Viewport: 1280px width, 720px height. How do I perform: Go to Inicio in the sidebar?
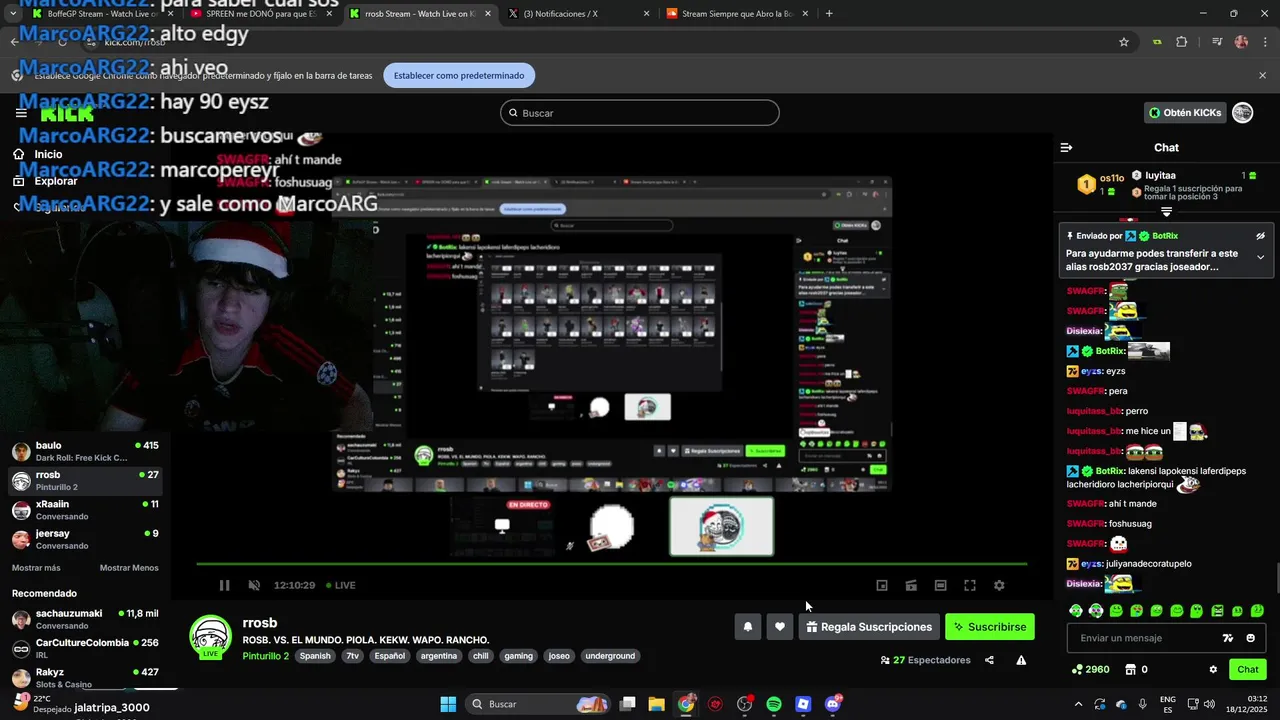(38, 154)
